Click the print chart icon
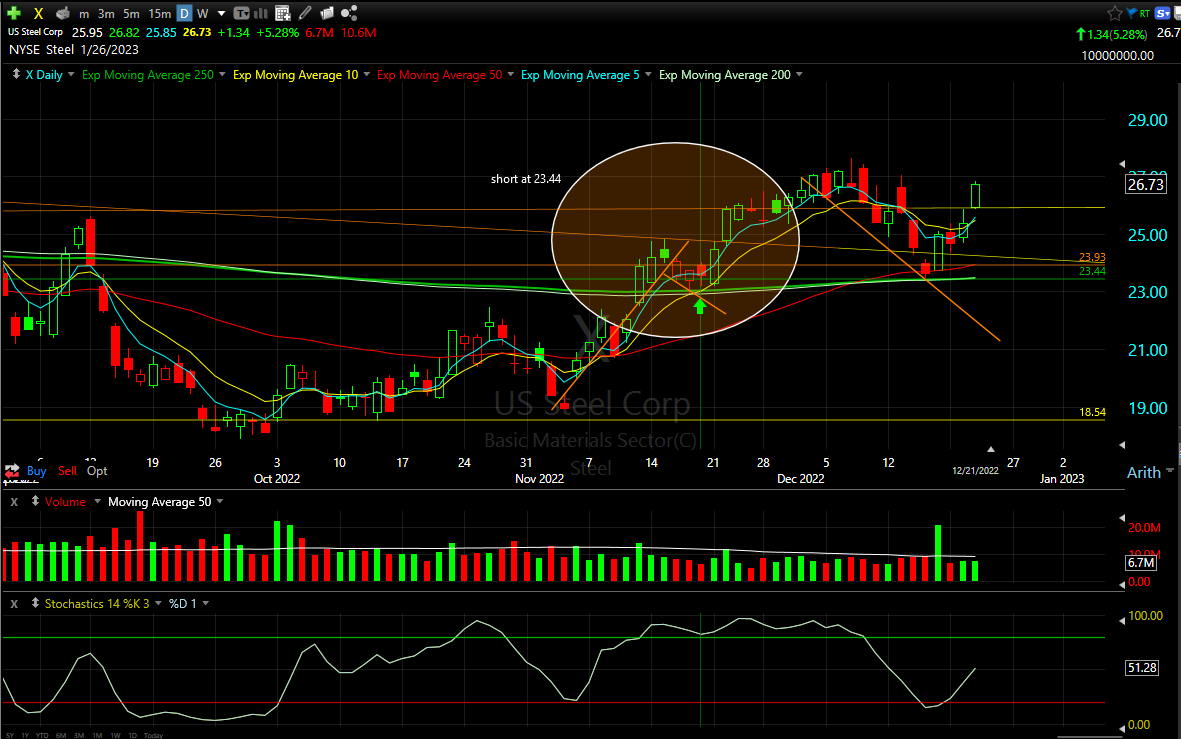The height and width of the screenshot is (739, 1181). click(63, 13)
